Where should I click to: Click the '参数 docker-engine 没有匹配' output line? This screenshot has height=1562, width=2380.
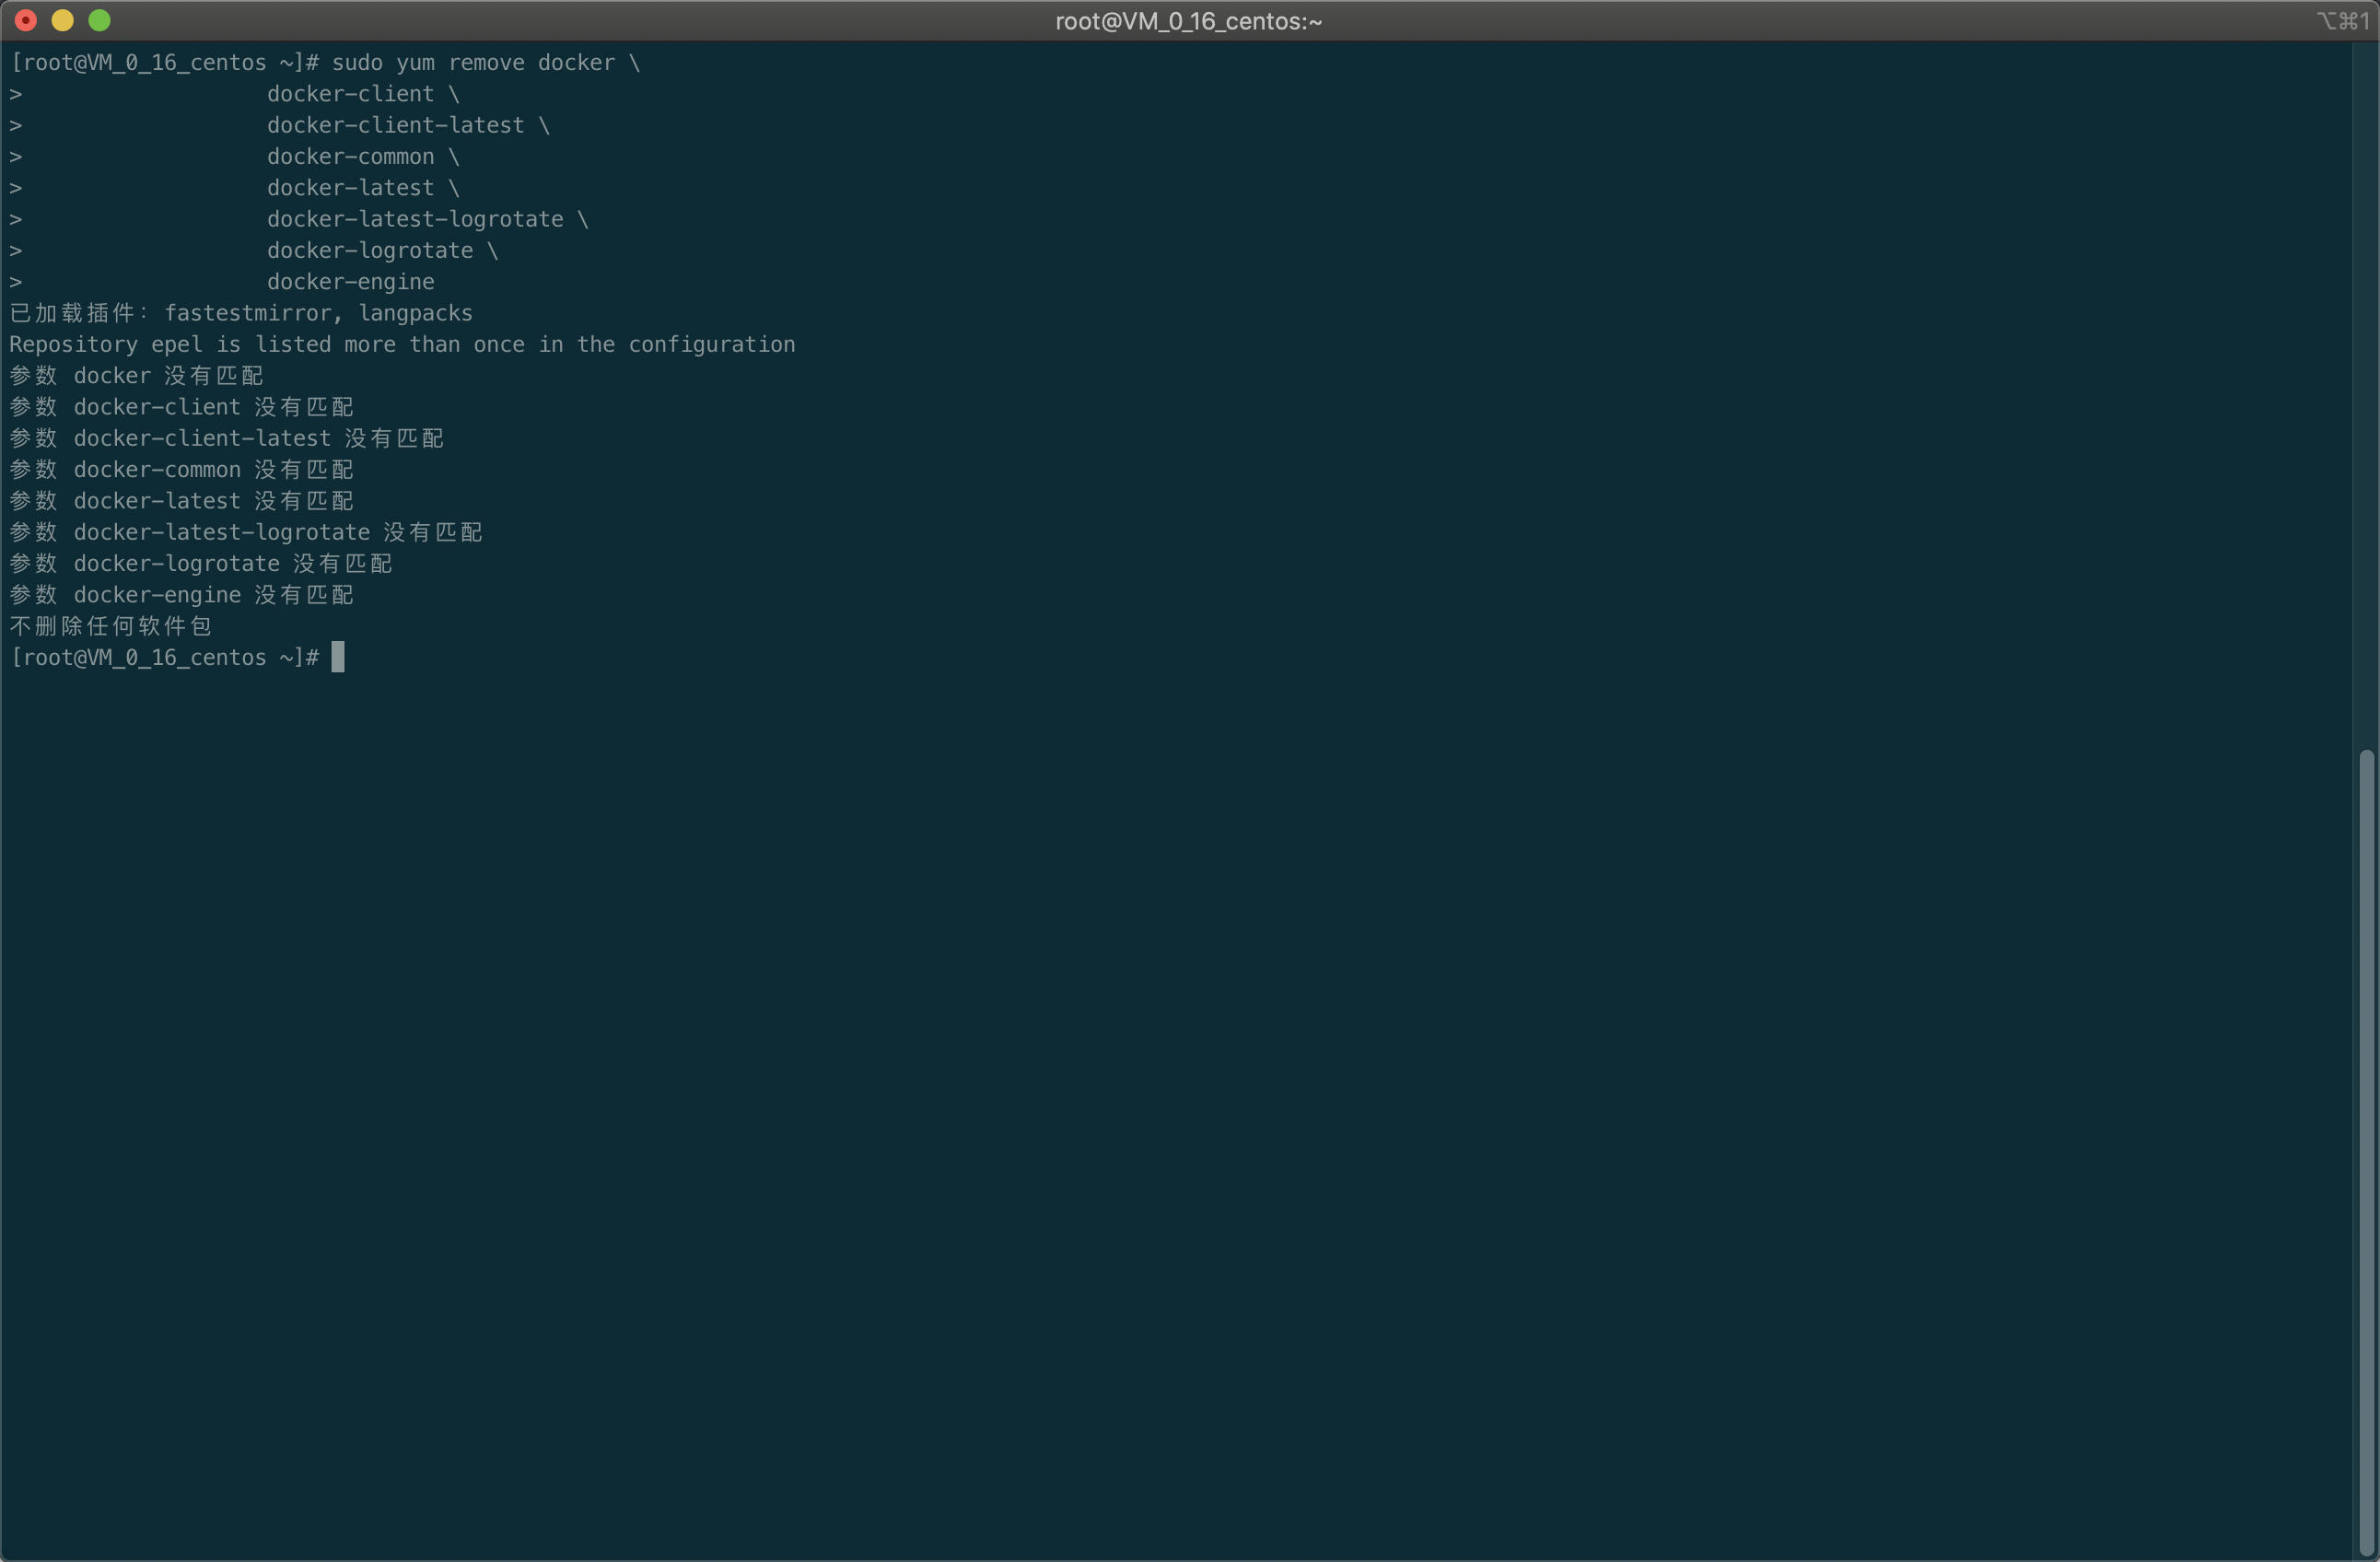click(181, 595)
